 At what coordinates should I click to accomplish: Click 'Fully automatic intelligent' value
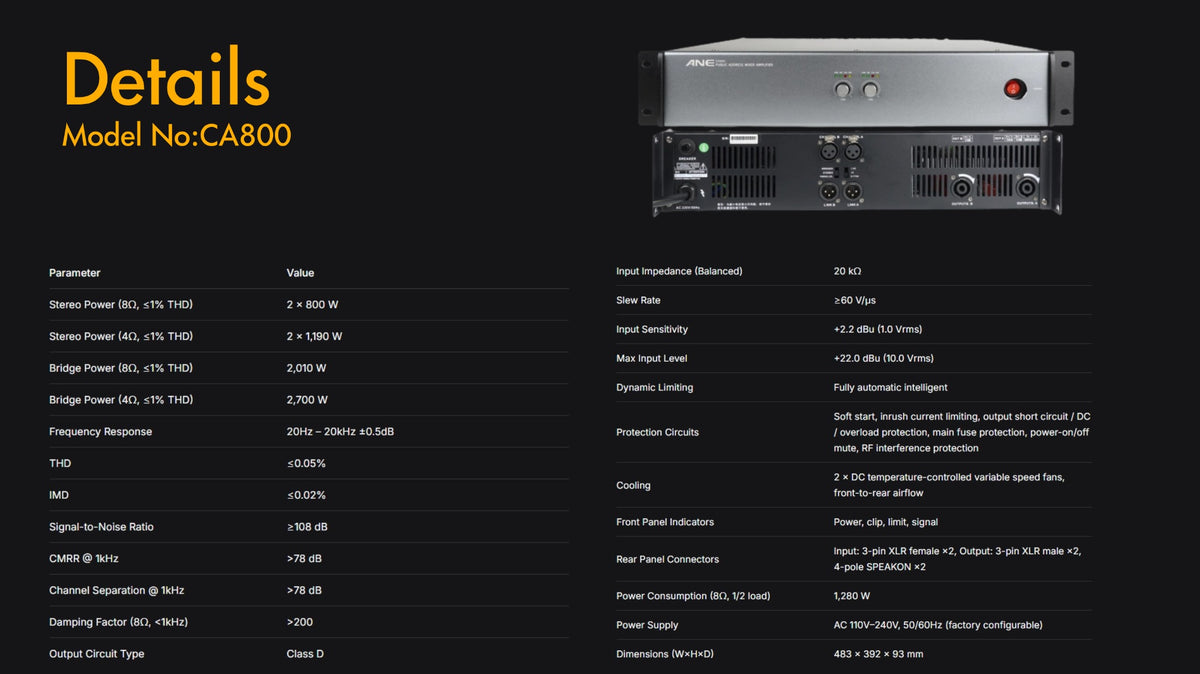click(x=891, y=387)
